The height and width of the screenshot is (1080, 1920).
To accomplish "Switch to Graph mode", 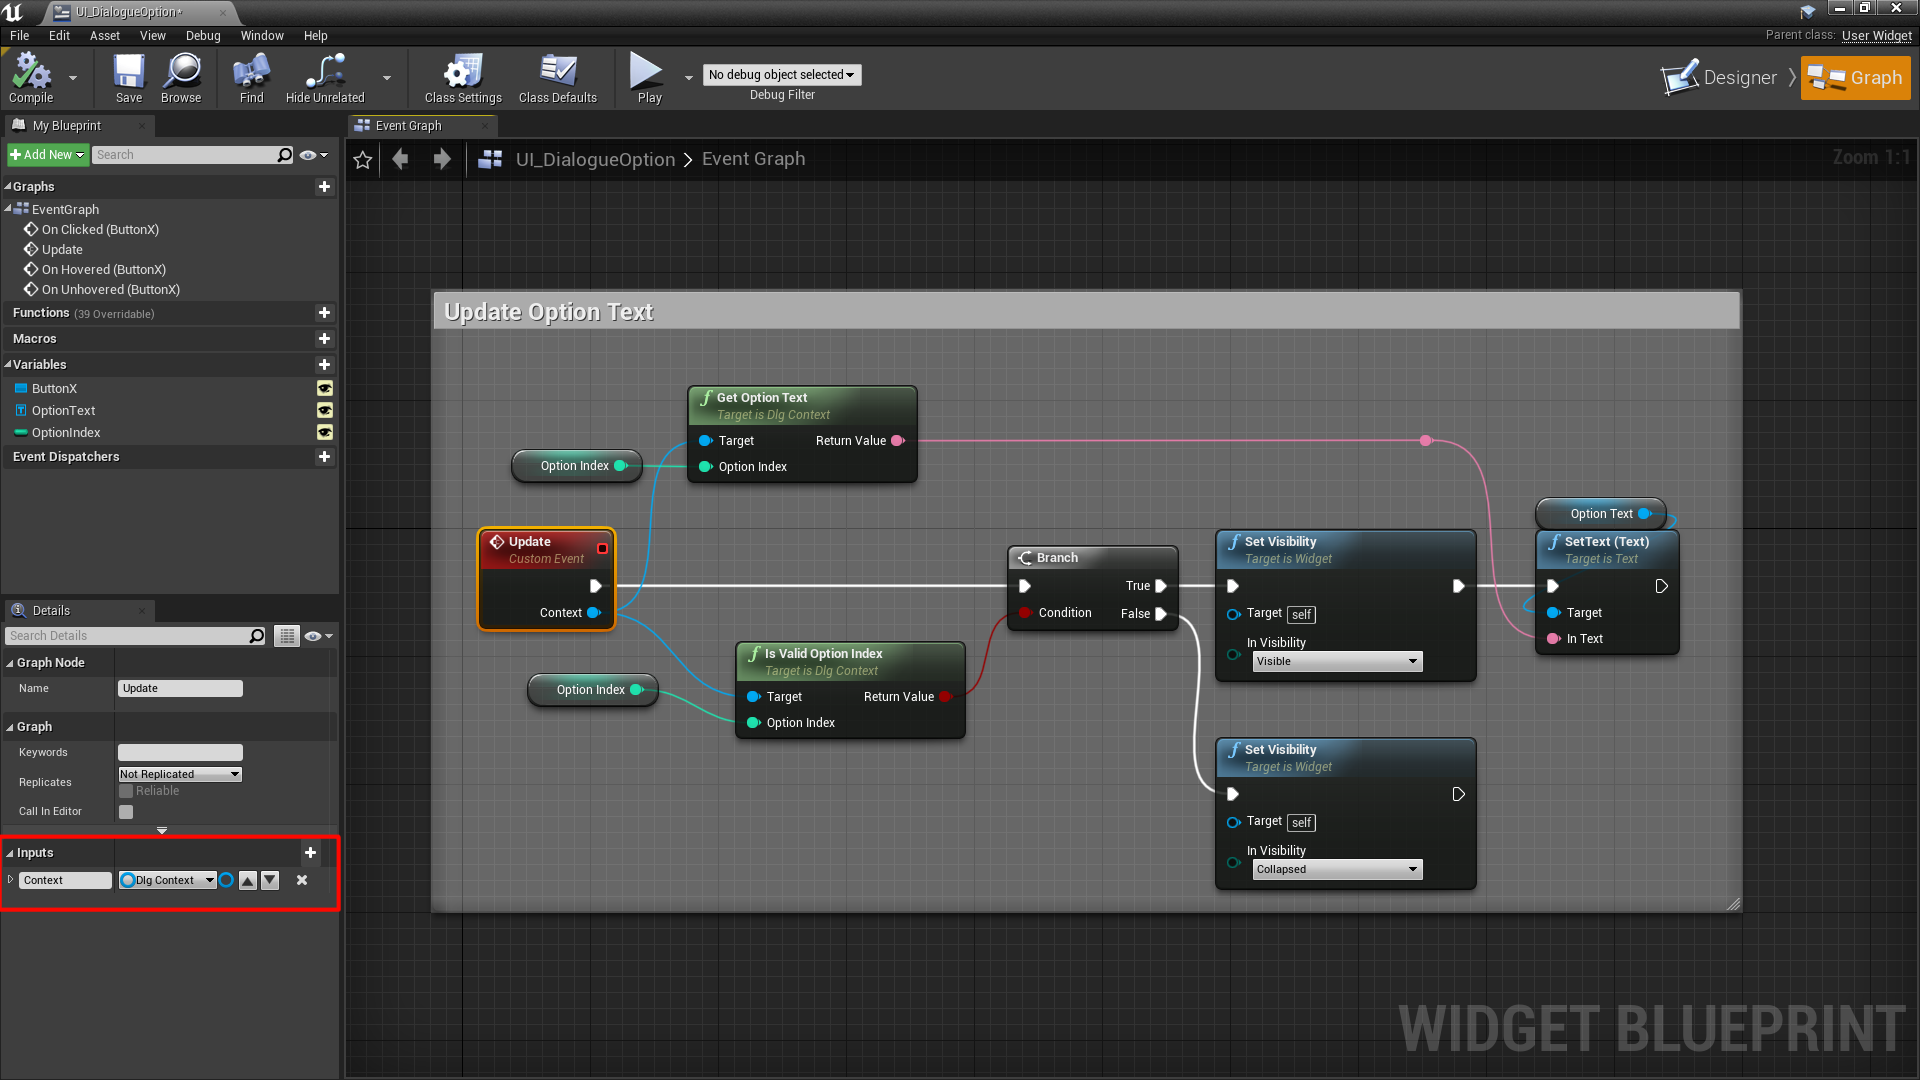I will click(1856, 78).
